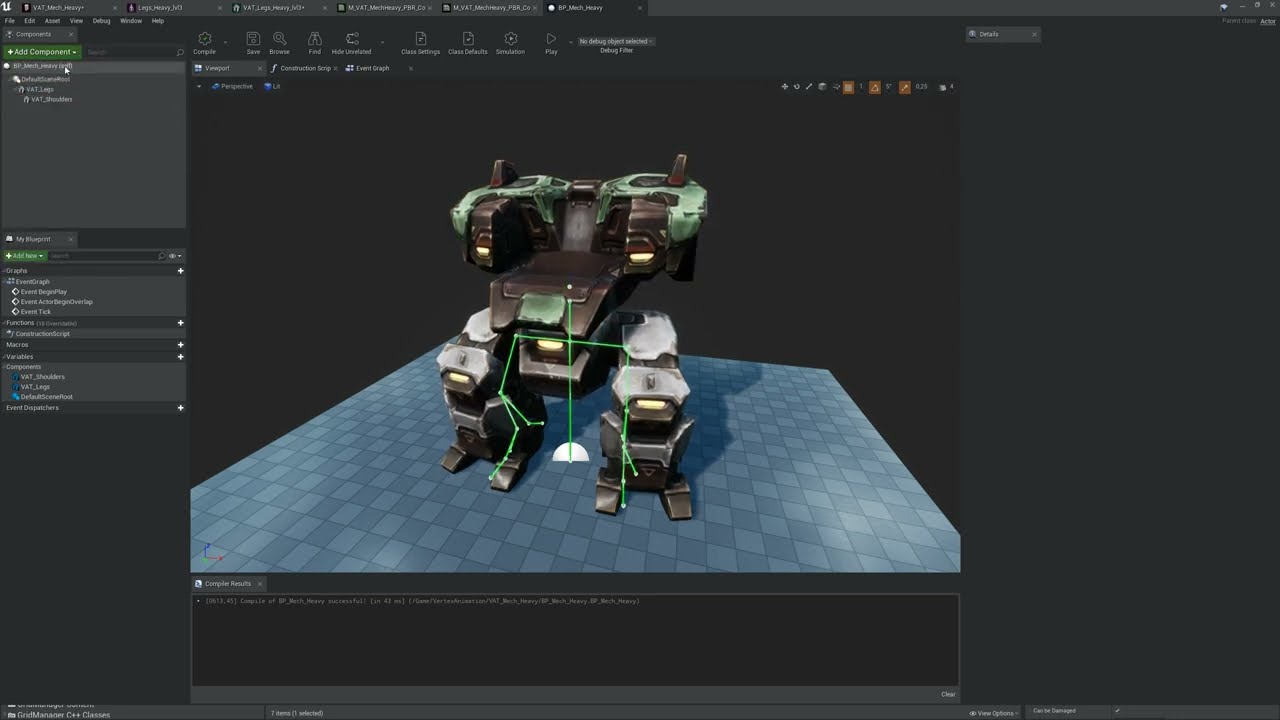The width and height of the screenshot is (1280, 720).
Task: Open camera speed setting showing 4
Action: [946, 87]
